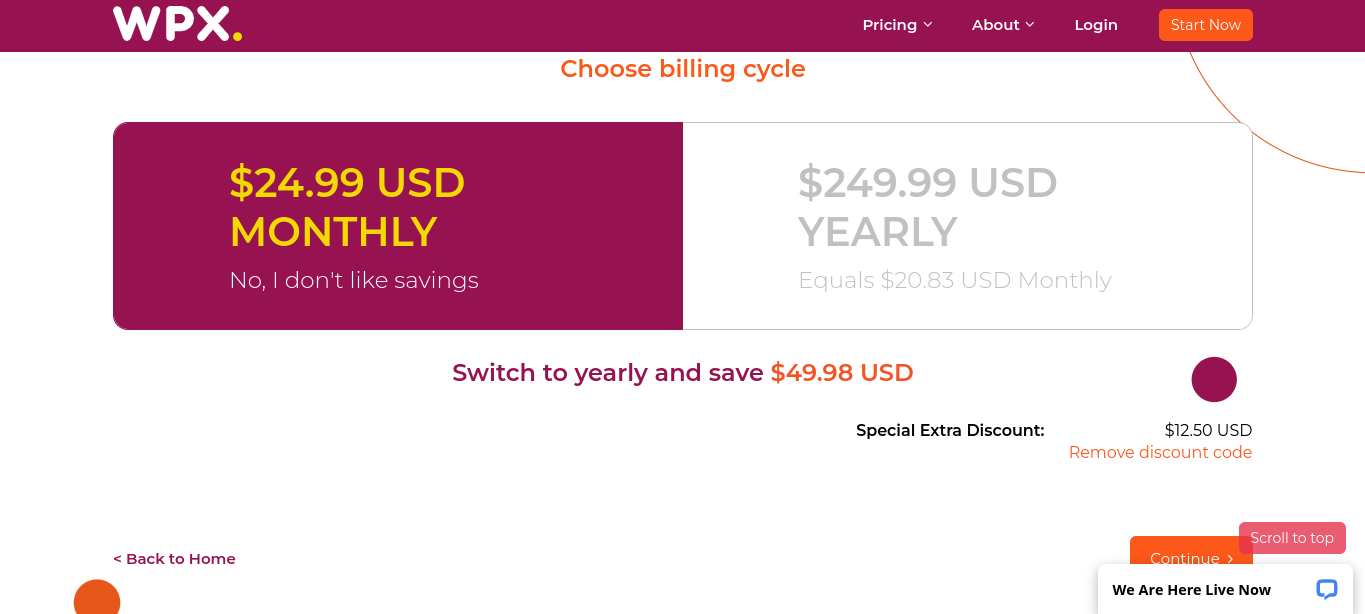Viewport: 1365px width, 614px height.
Task: Select the $249.99 USD Yearly billing option
Action: [967, 226]
